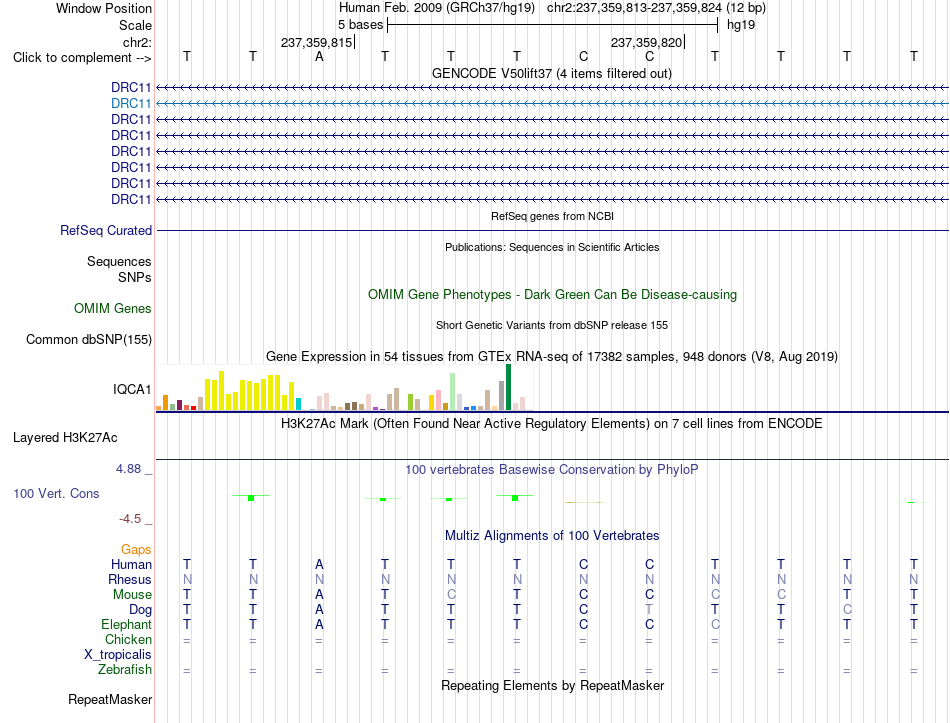
Task: Click the faded C in the Elephant alignment row
Action: click(x=715, y=624)
